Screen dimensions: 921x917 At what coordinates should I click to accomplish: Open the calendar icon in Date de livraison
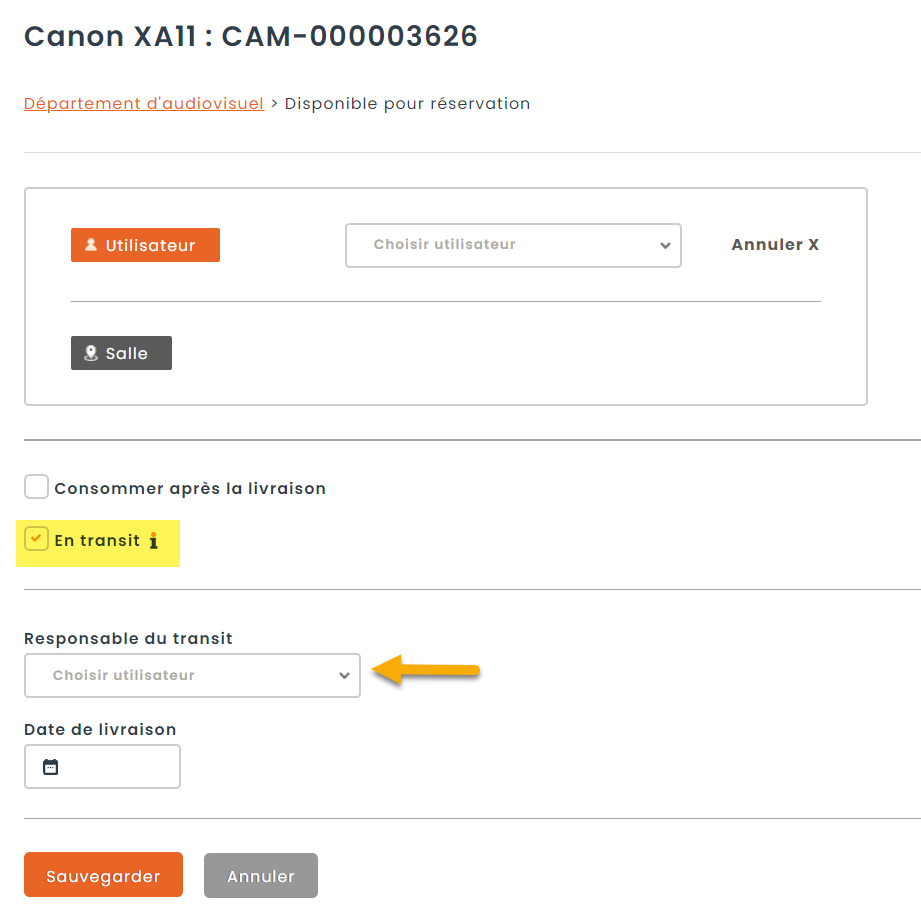(x=51, y=767)
